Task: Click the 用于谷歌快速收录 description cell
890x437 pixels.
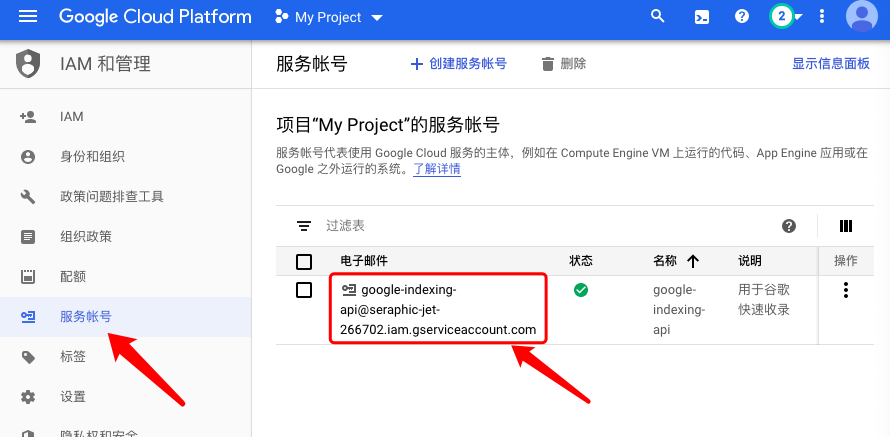Action: pos(763,300)
